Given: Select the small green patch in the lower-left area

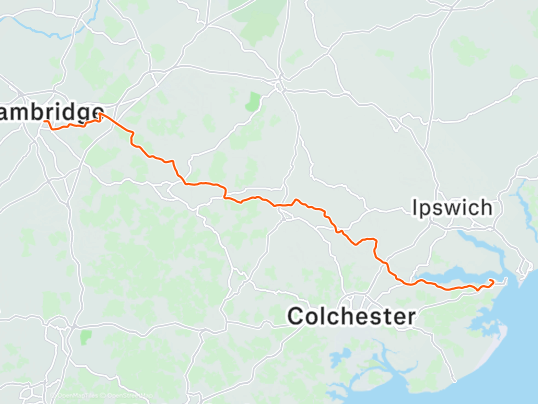Looking at the screenshot, I should [86, 337].
